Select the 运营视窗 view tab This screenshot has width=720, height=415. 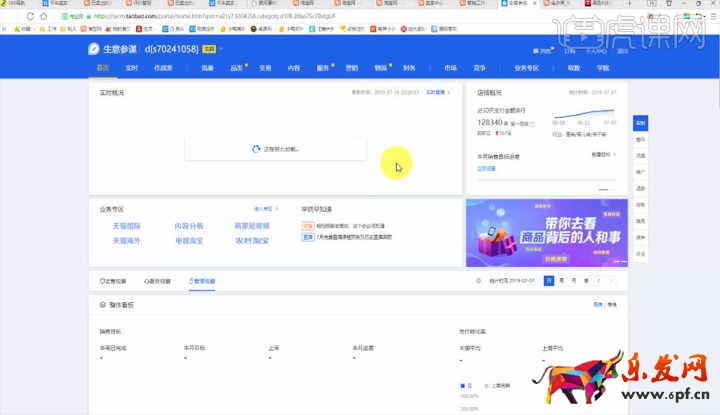tap(113, 281)
